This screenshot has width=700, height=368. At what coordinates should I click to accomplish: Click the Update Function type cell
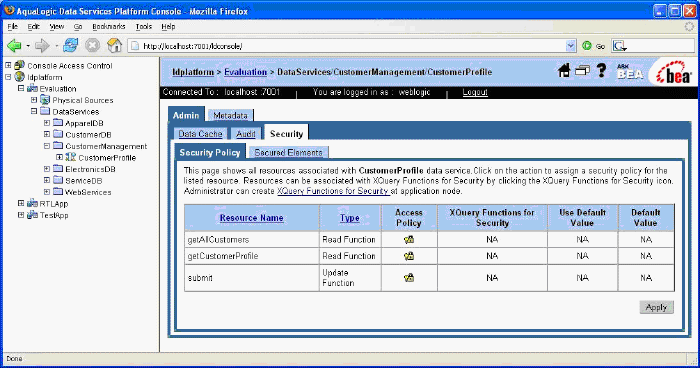(x=350, y=278)
